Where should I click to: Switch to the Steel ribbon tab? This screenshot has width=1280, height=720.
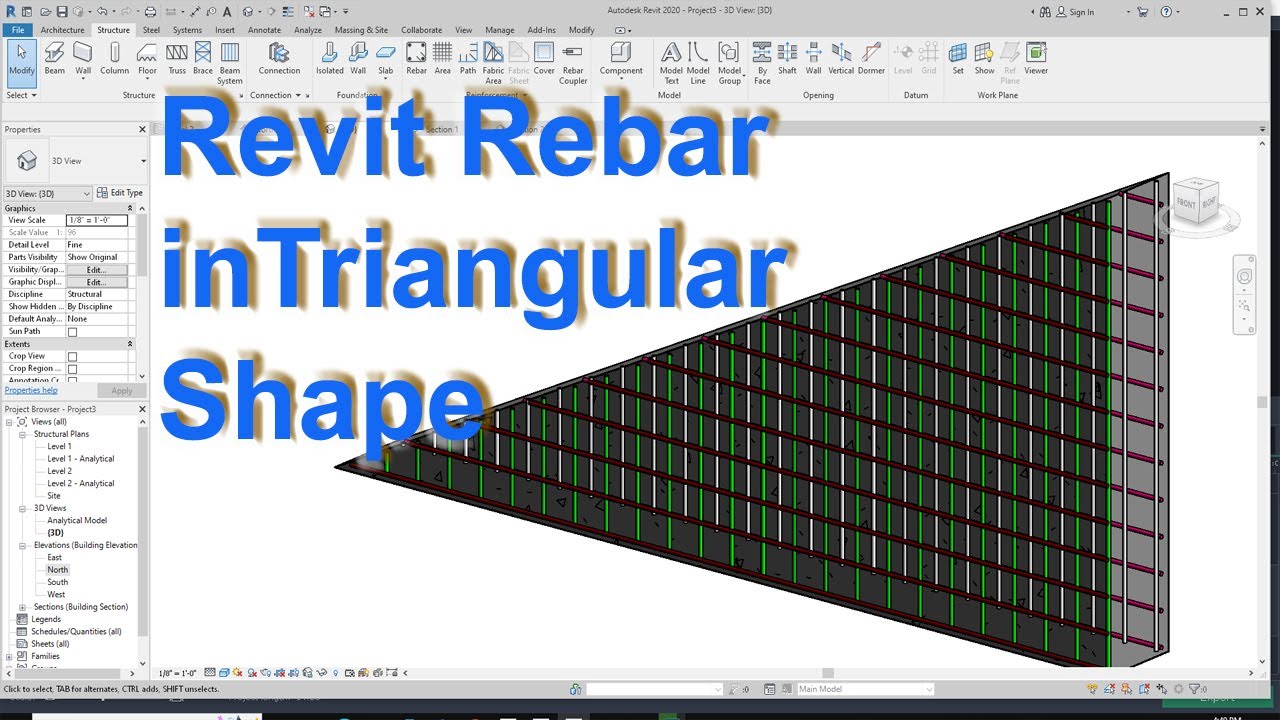151,30
